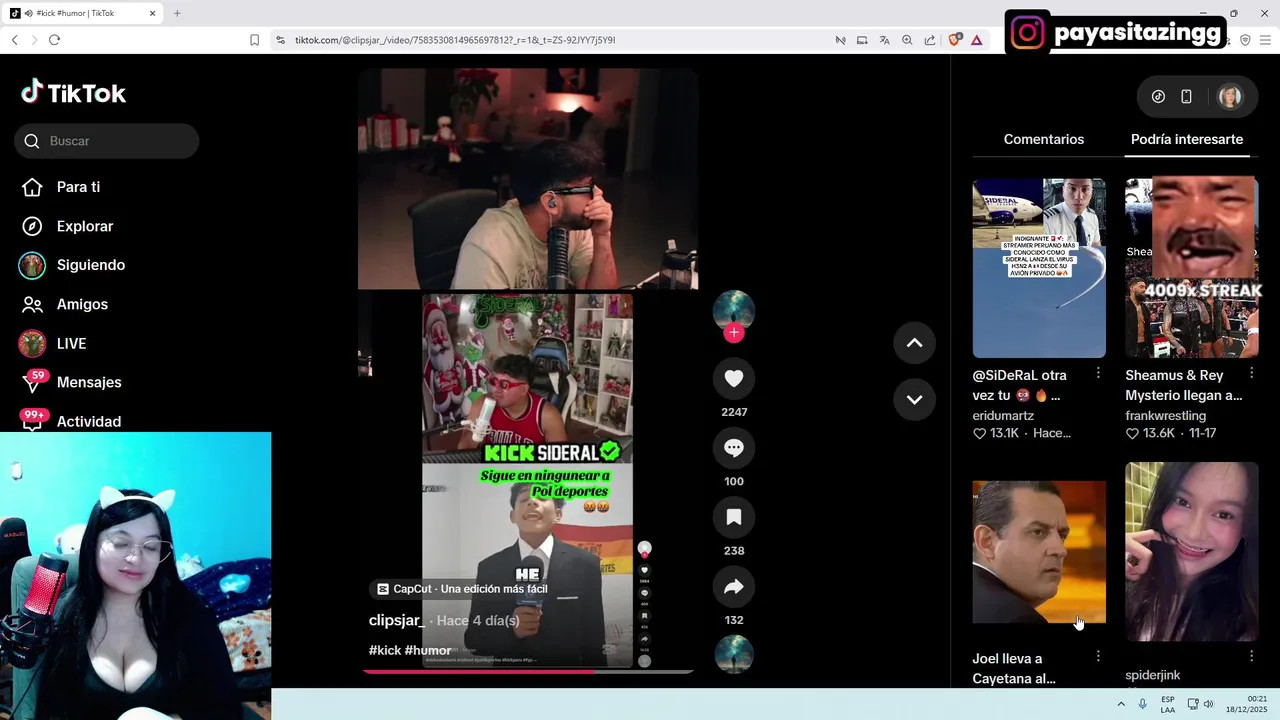Click the frankwrestling username

[x=1165, y=415]
